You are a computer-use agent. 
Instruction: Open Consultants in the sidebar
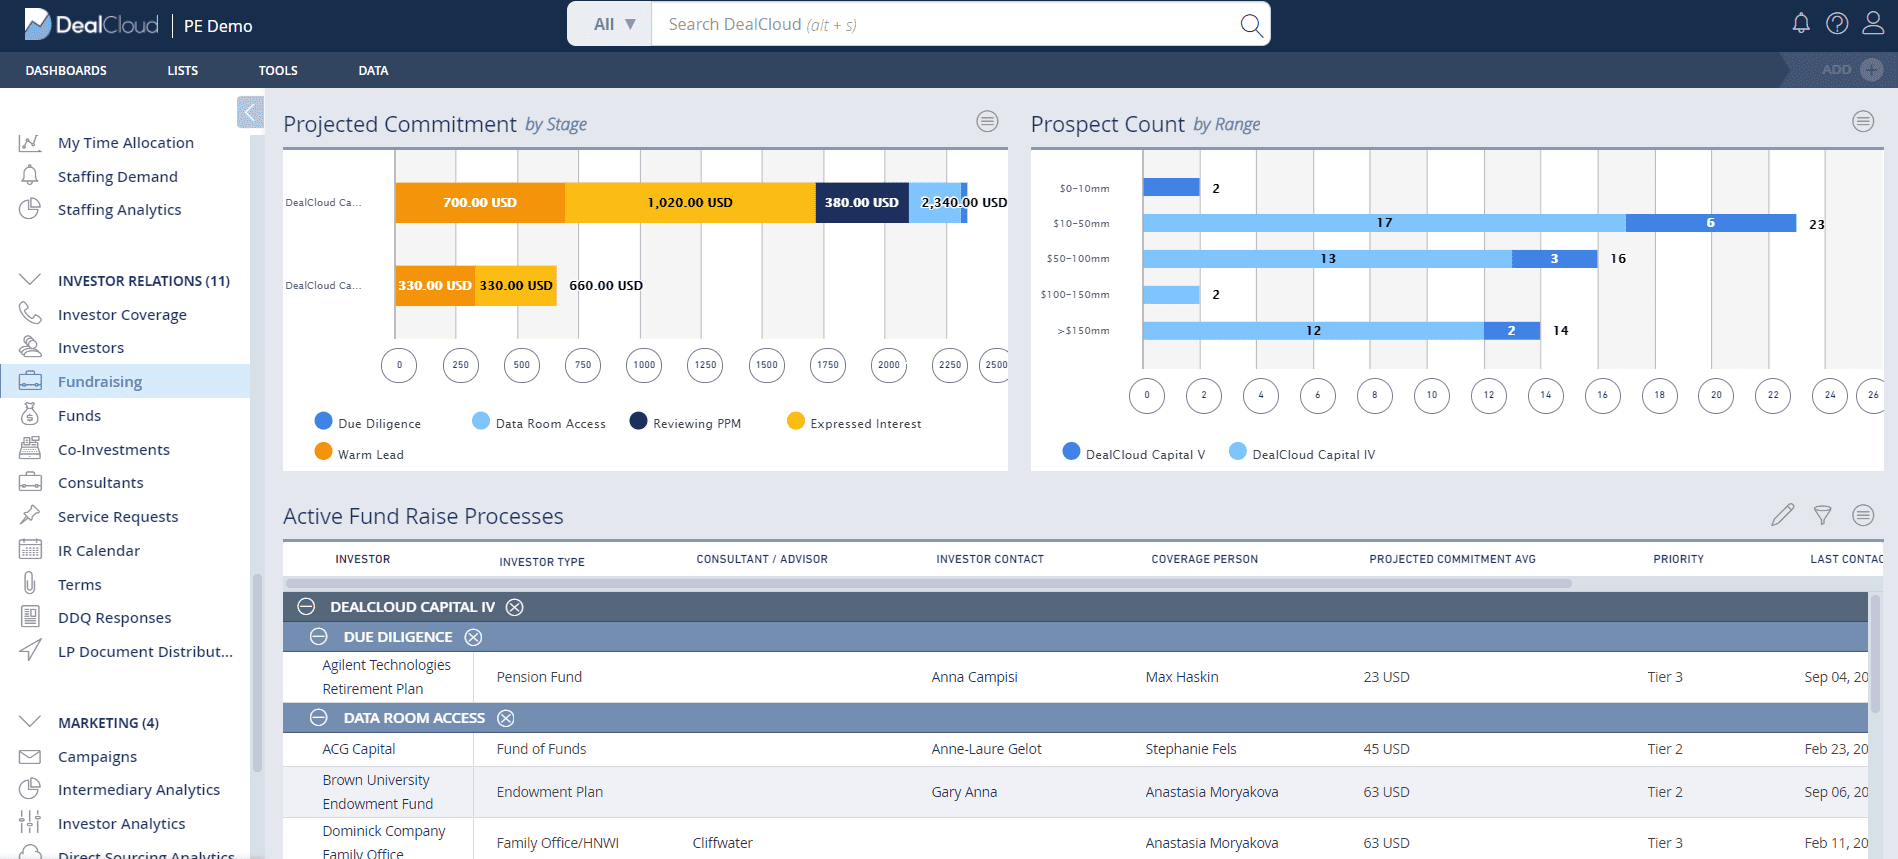coord(101,483)
